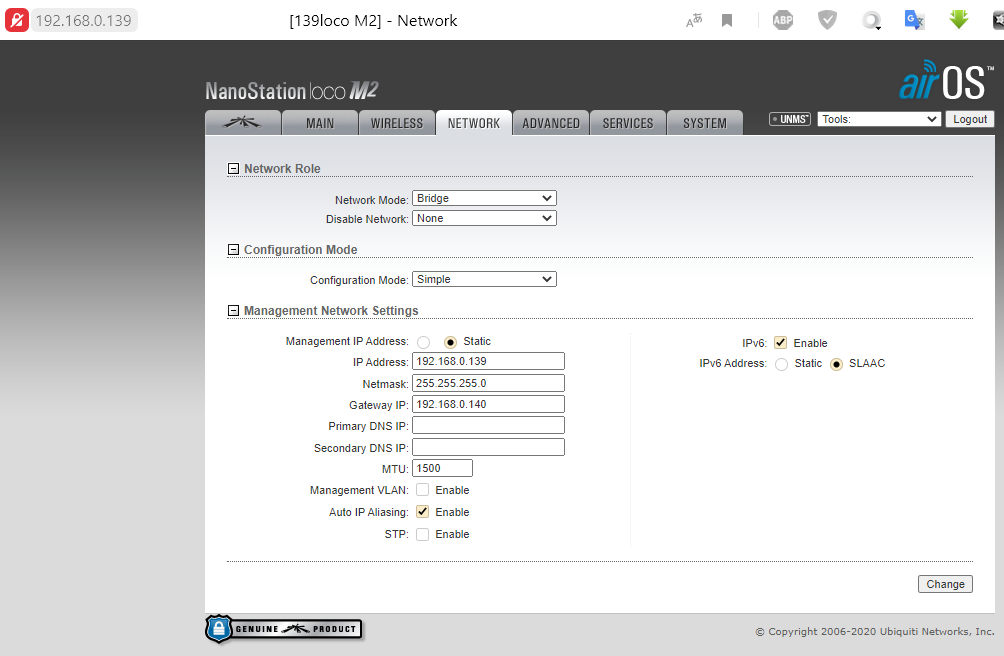
Task: Open the grey shield extension
Action: (x=827, y=20)
